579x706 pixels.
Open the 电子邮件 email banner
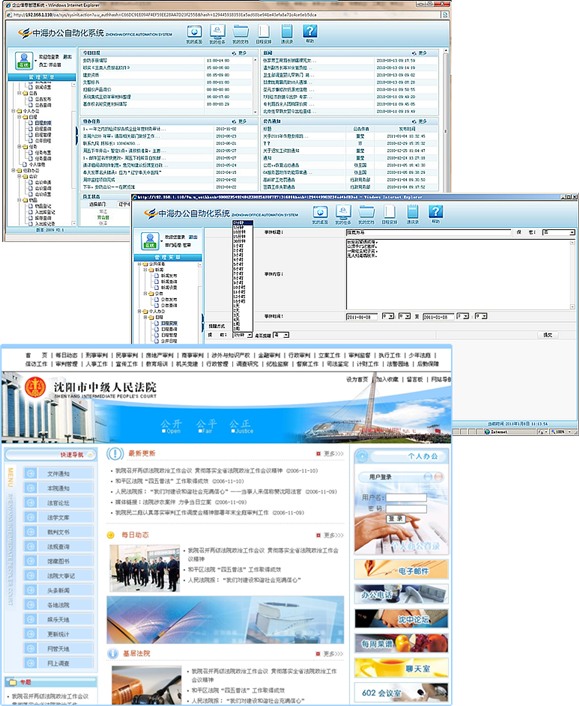[401, 570]
